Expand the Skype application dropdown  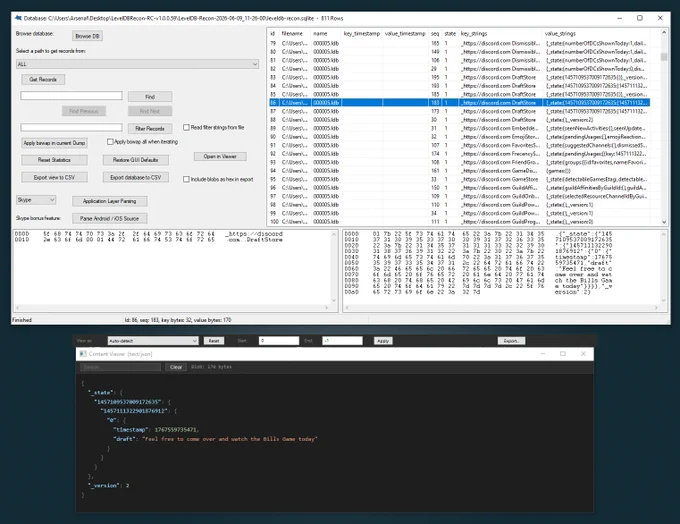pos(36,200)
